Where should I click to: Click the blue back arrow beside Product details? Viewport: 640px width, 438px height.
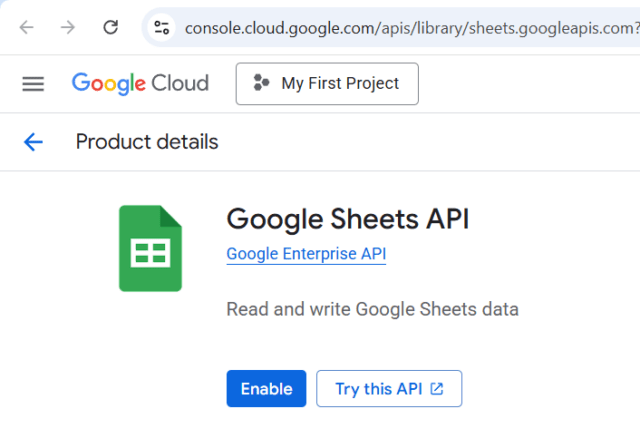(x=33, y=142)
